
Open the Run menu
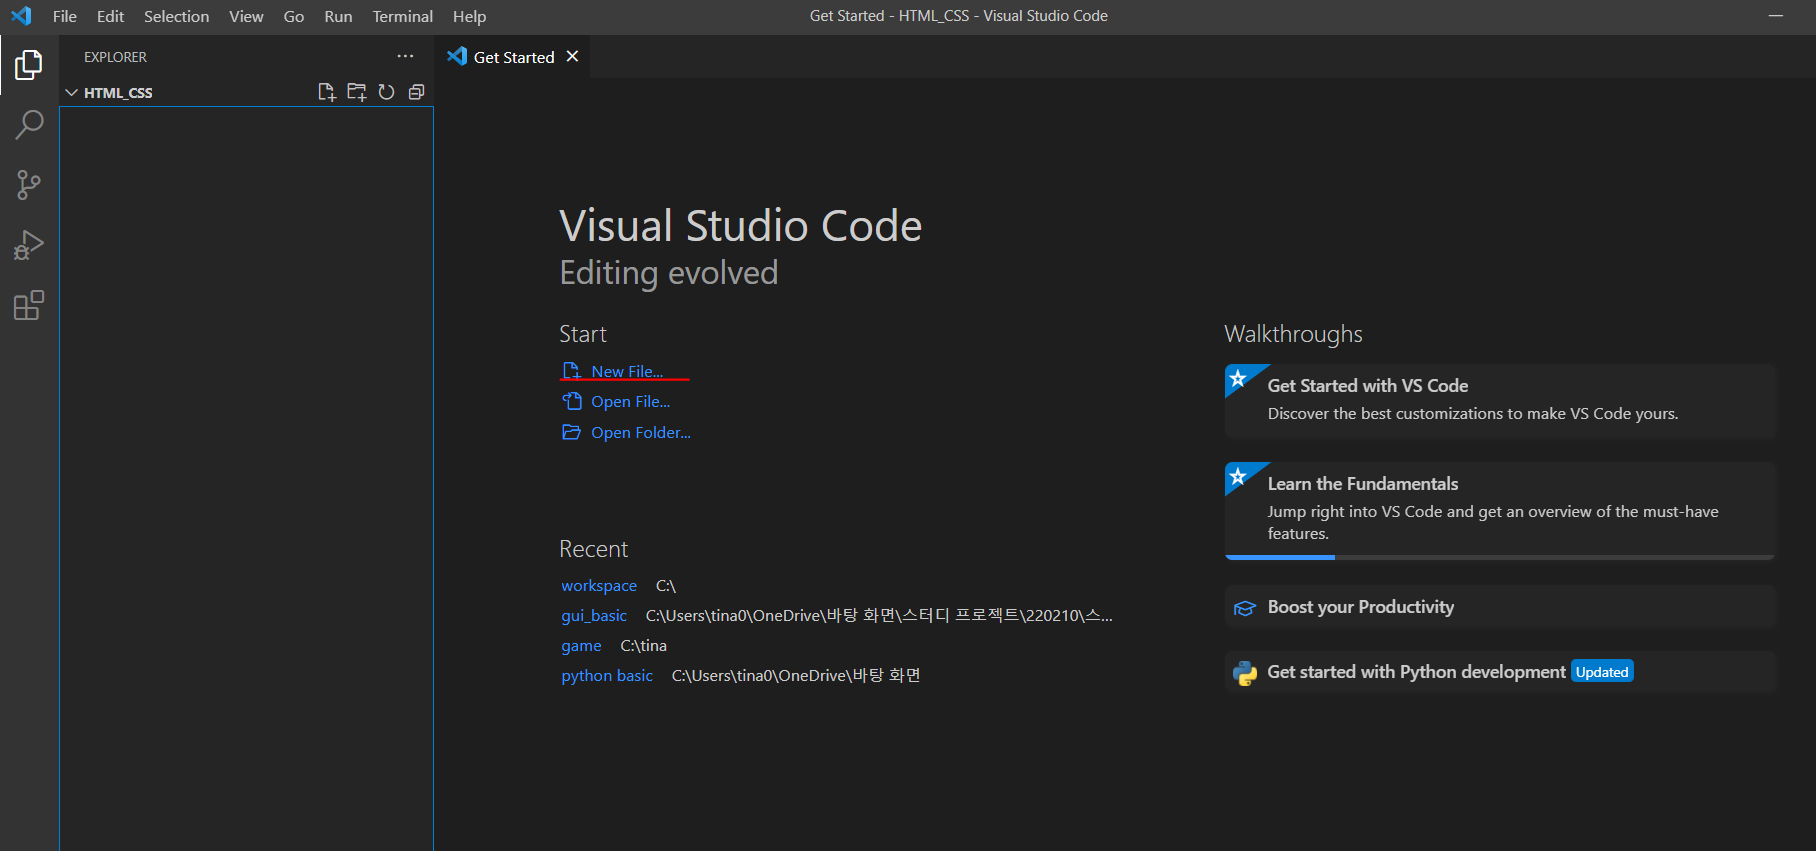click(338, 16)
